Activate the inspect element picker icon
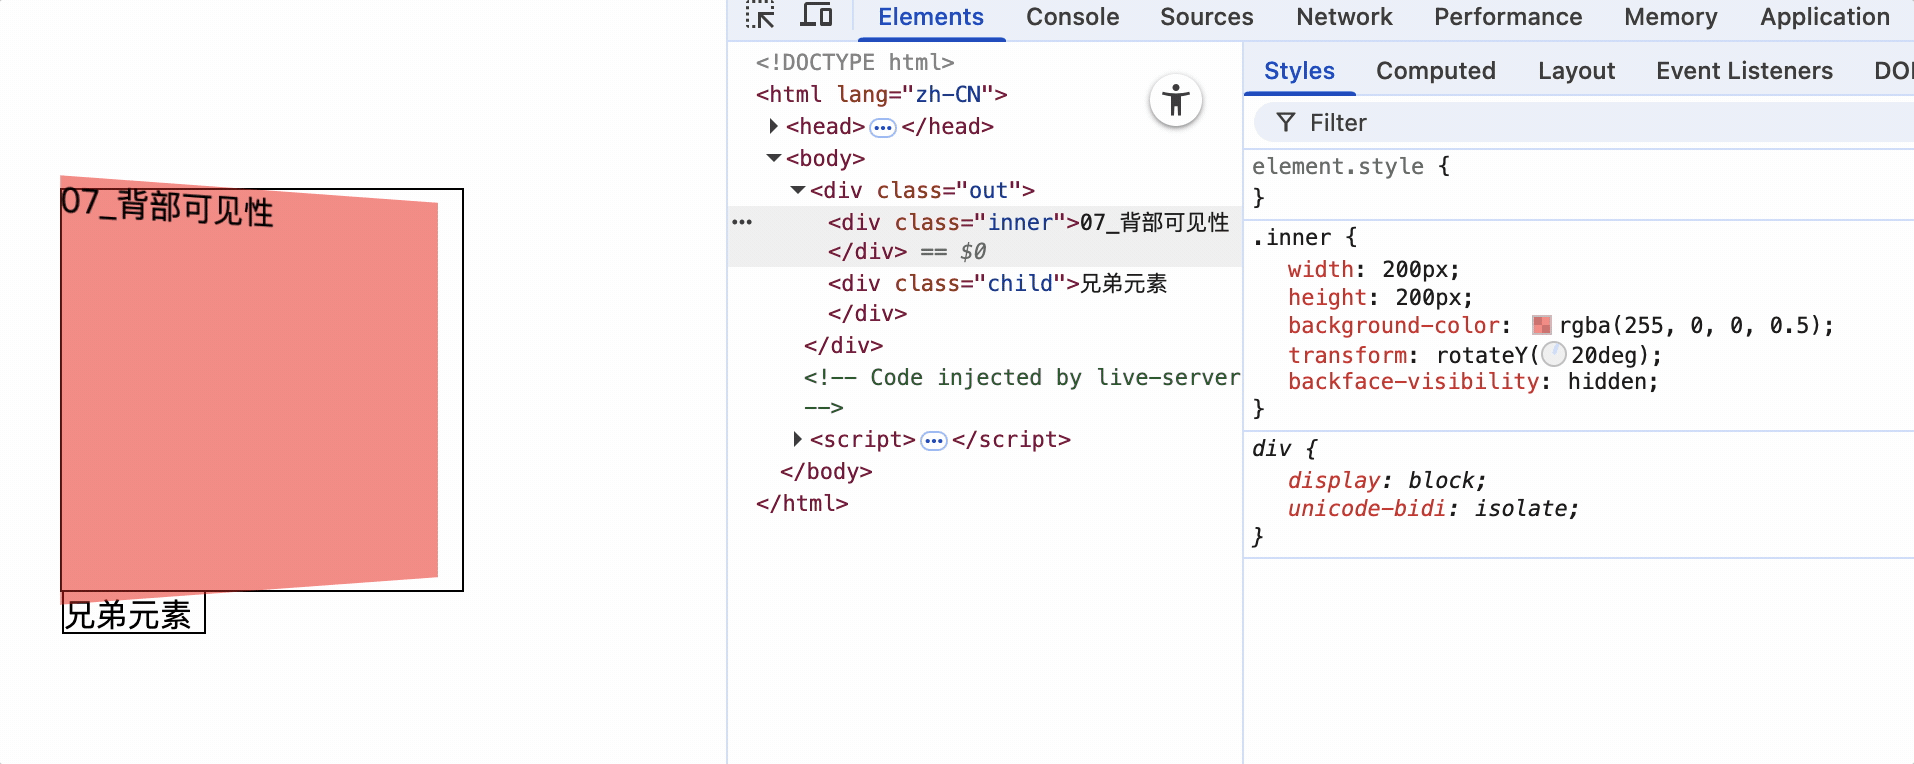The height and width of the screenshot is (764, 1914). coord(760,16)
